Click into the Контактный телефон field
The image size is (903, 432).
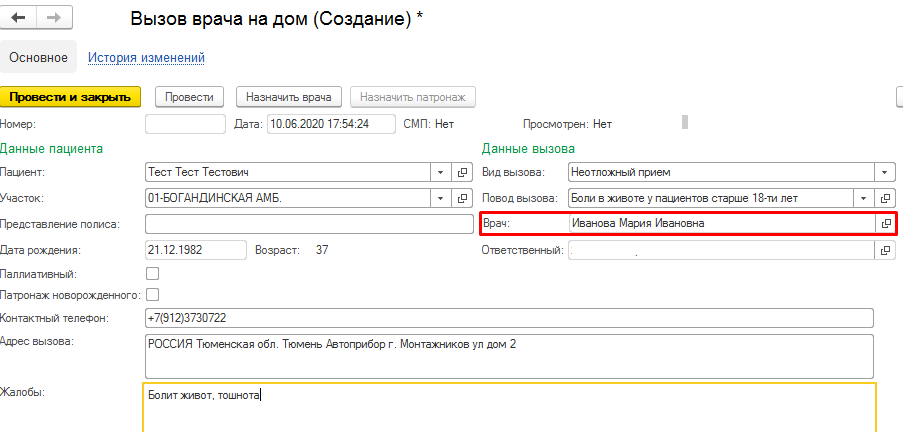pos(509,318)
